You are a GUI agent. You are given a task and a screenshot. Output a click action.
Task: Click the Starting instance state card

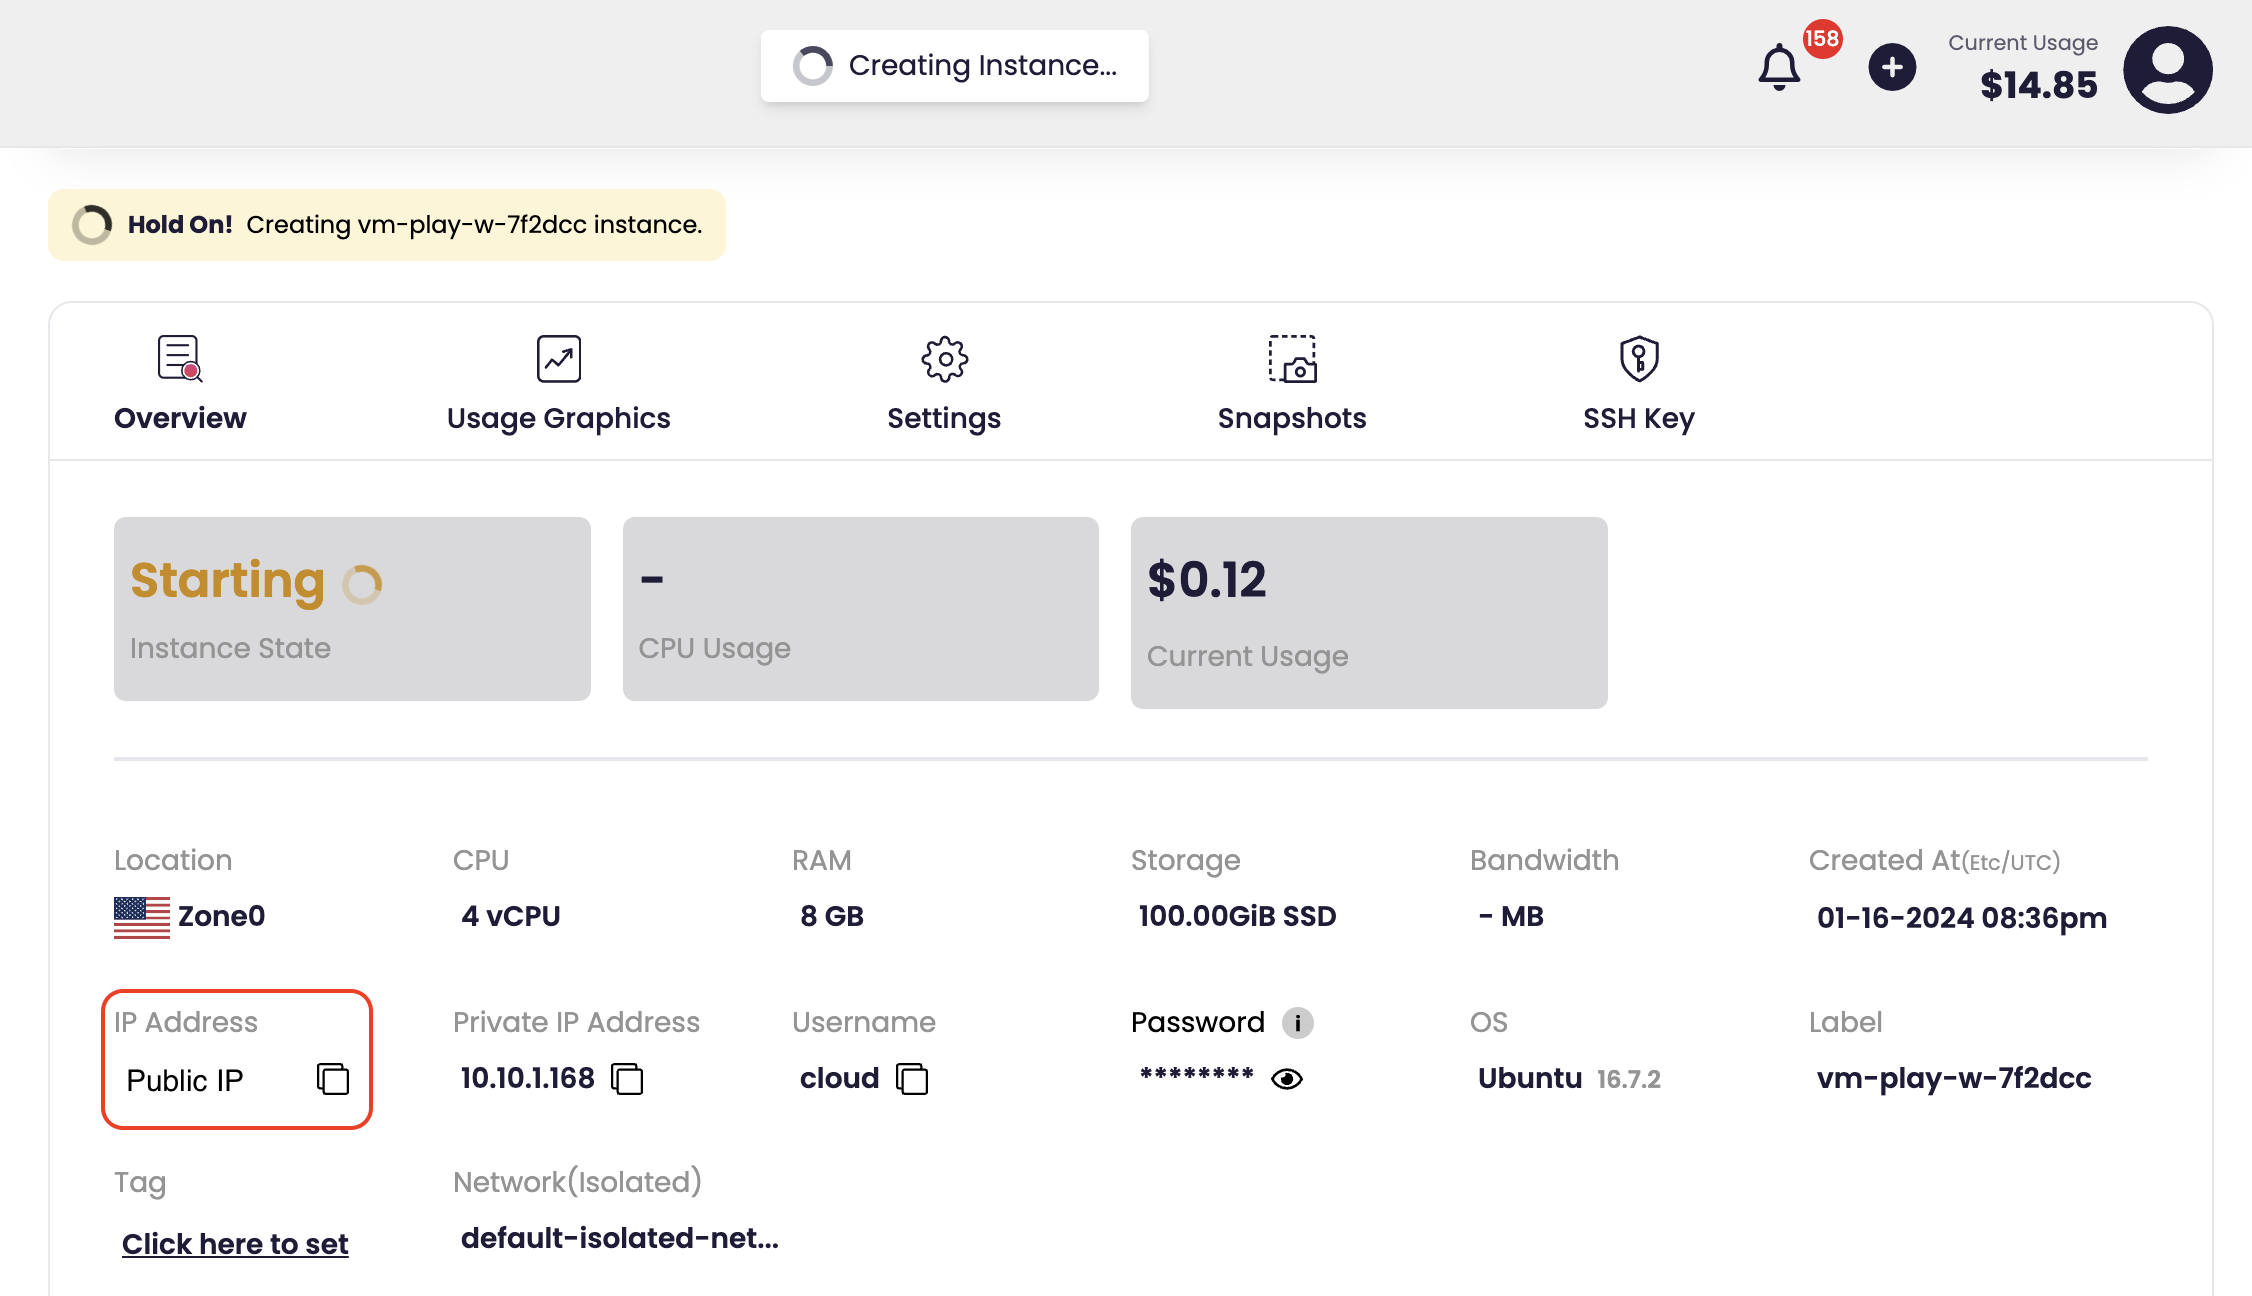(x=352, y=608)
